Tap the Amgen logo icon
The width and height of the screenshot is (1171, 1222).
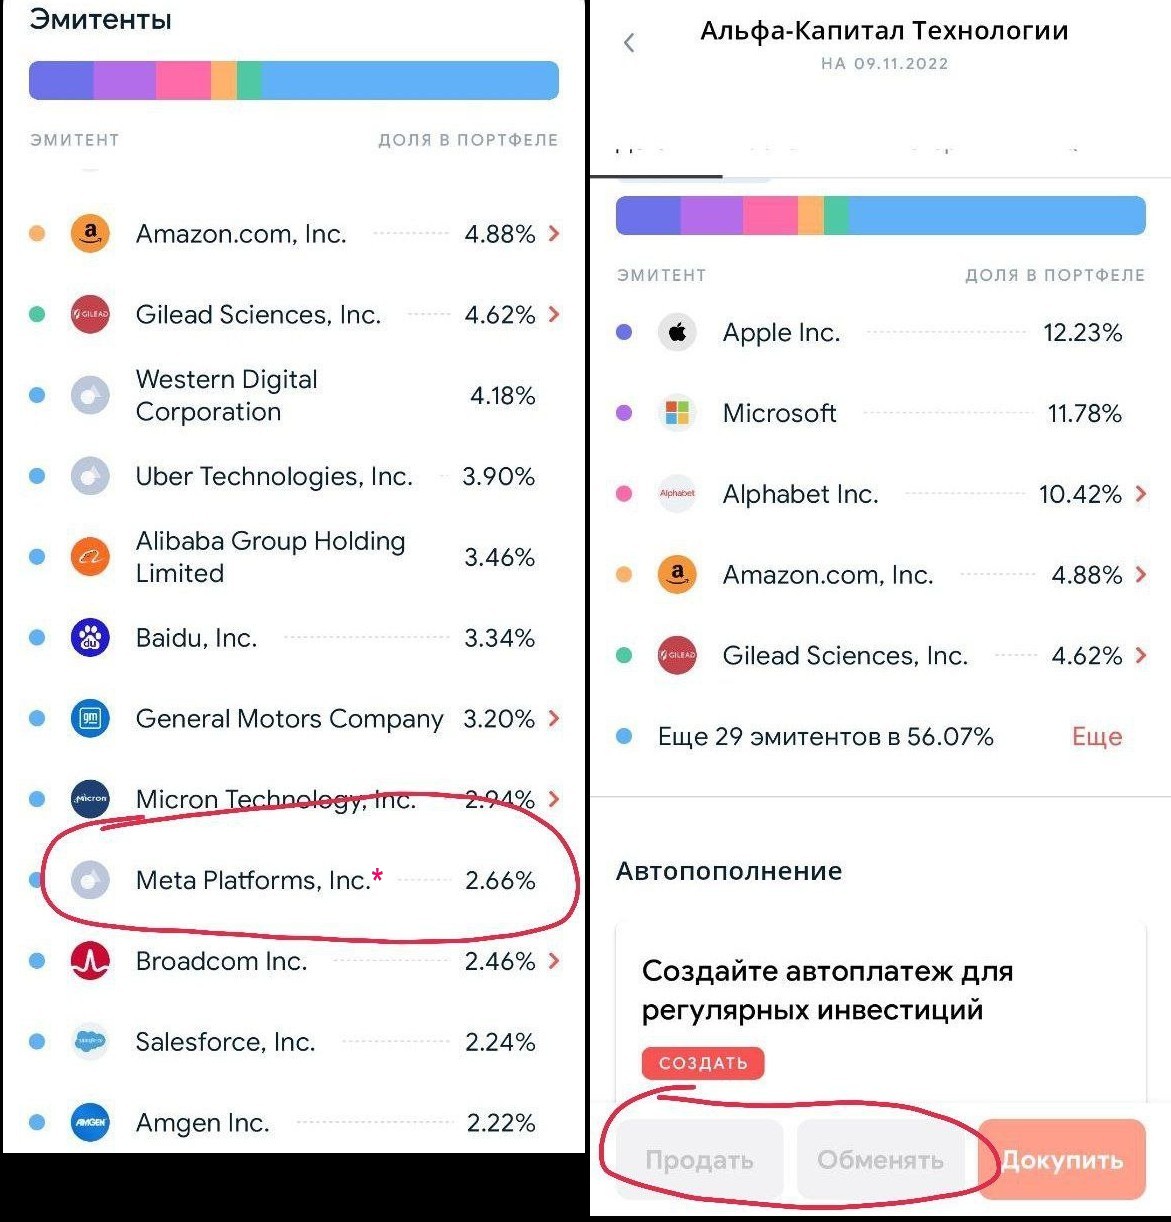click(90, 1123)
